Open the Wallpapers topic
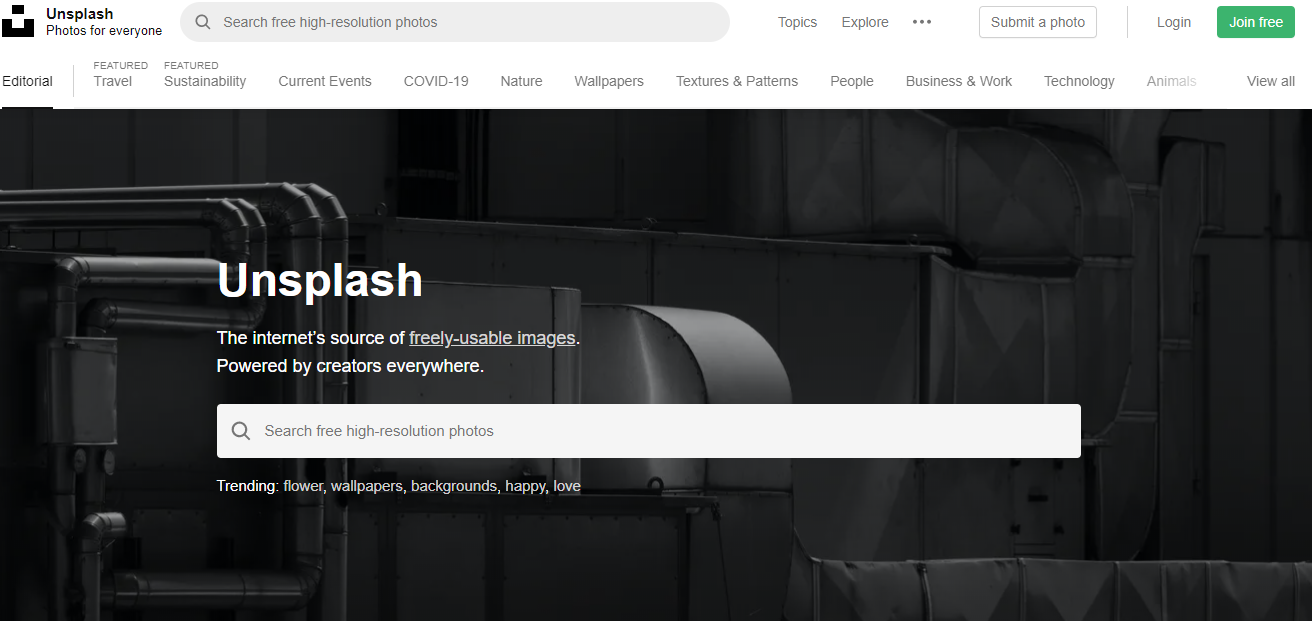 (609, 81)
